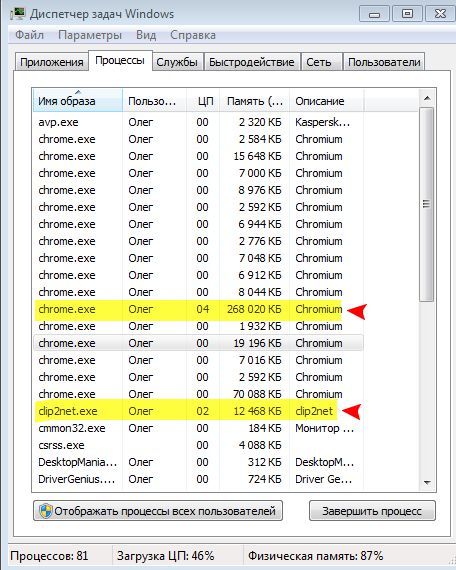The width and height of the screenshot is (456, 570).
Task: Click scrollbar down arrow in process list
Action: tap(427, 483)
